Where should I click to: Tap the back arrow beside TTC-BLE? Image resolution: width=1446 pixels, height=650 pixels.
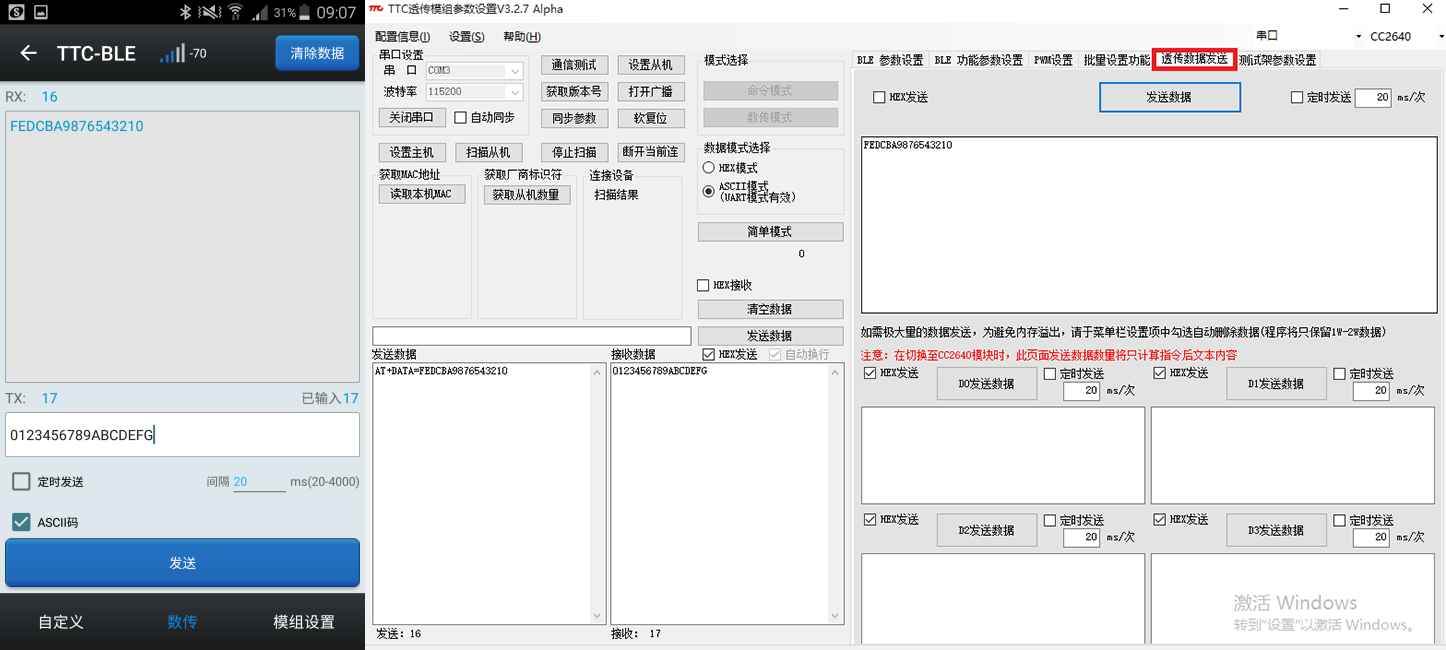click(28, 53)
